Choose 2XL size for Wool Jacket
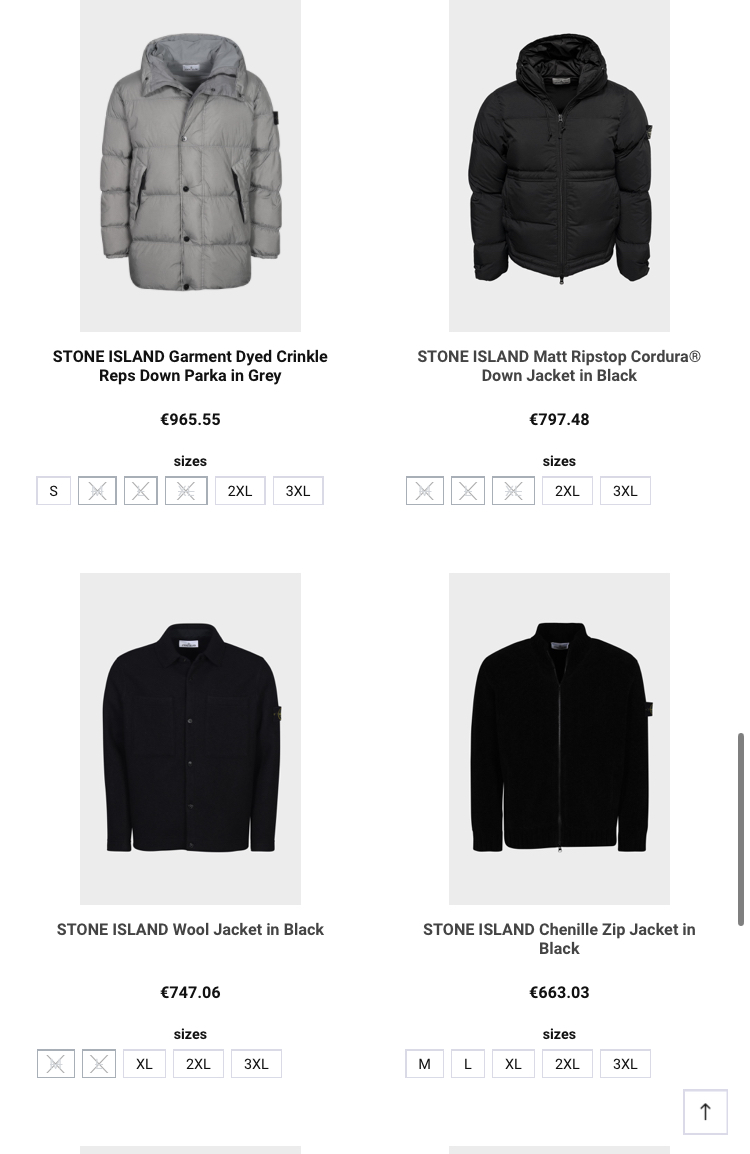The height and width of the screenshot is (1154, 750). (198, 1063)
